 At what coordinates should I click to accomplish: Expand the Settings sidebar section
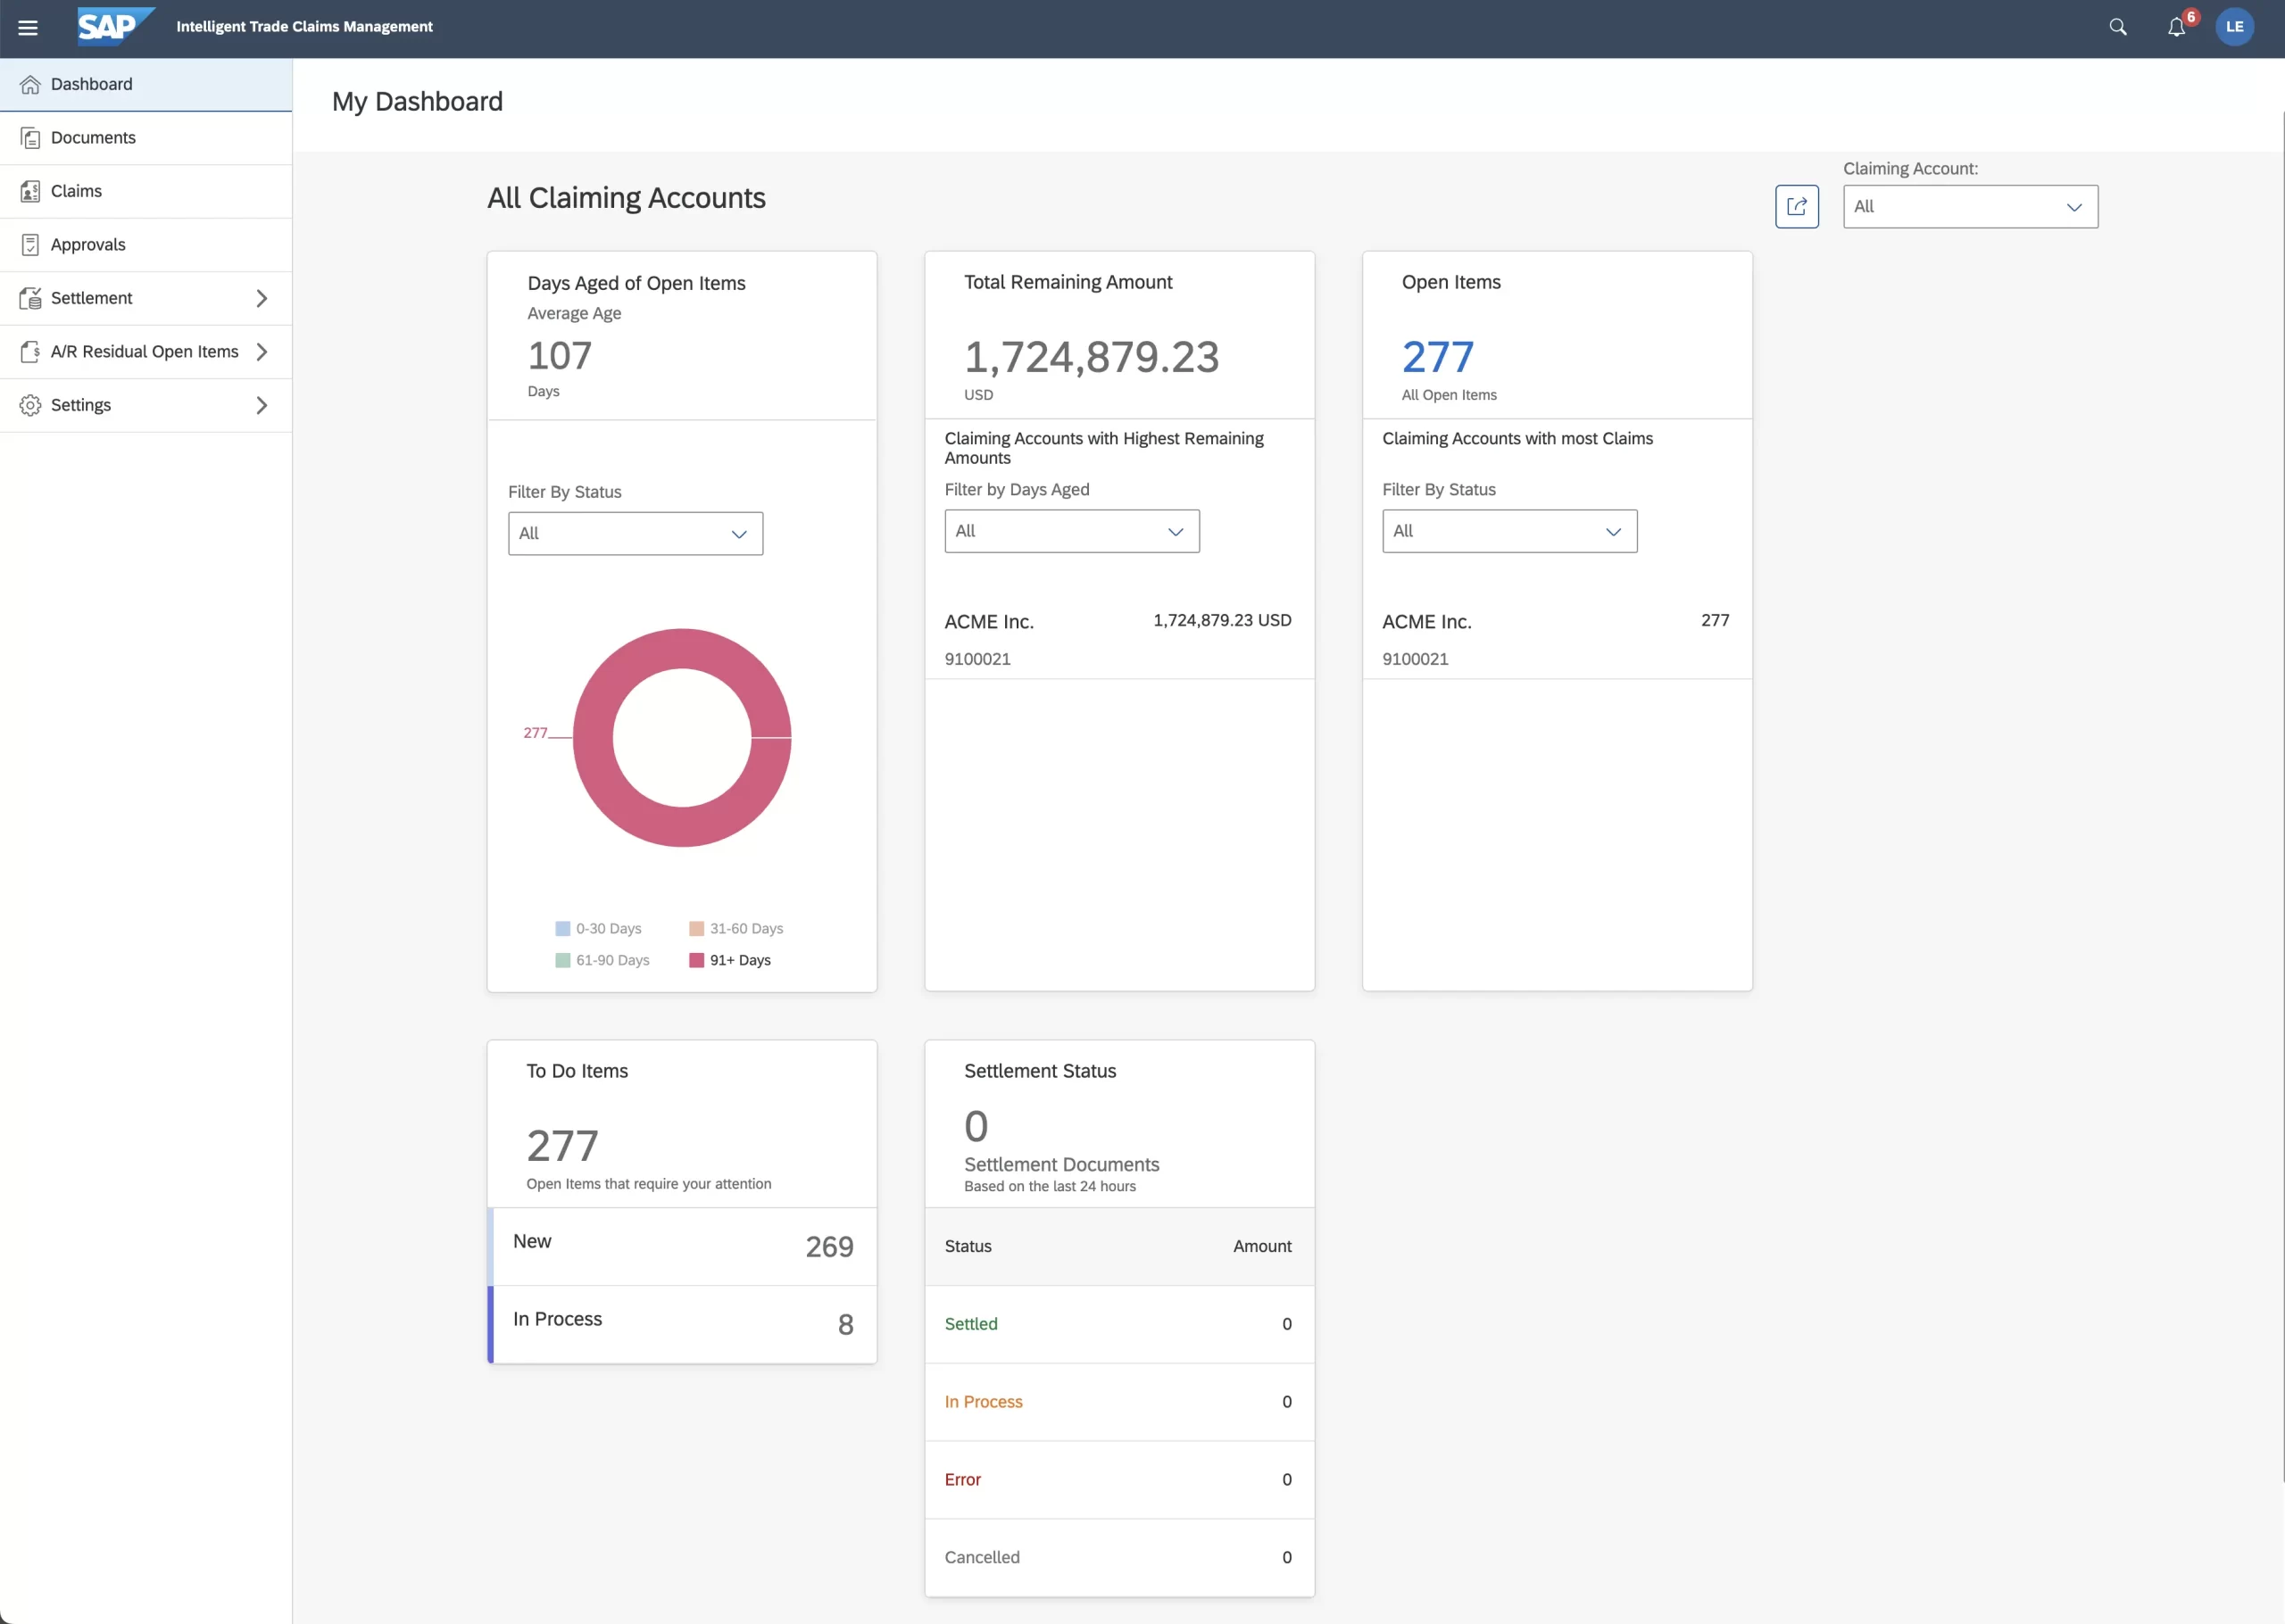coord(262,405)
